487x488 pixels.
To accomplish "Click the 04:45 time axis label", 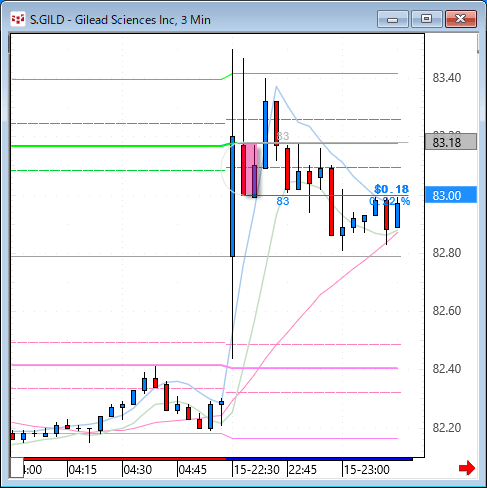I will pos(193,470).
